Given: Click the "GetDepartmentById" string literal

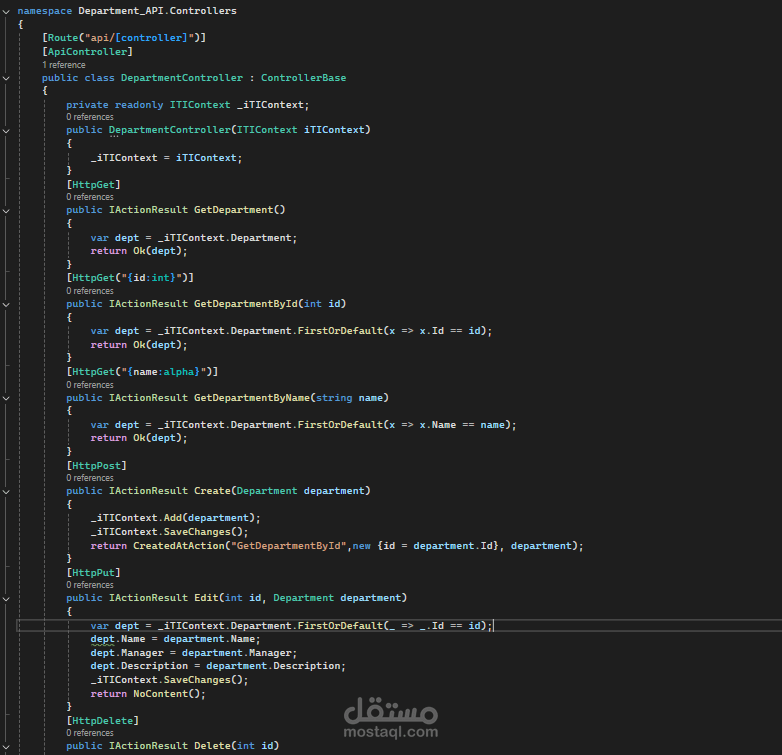Looking at the screenshot, I should 288,546.
